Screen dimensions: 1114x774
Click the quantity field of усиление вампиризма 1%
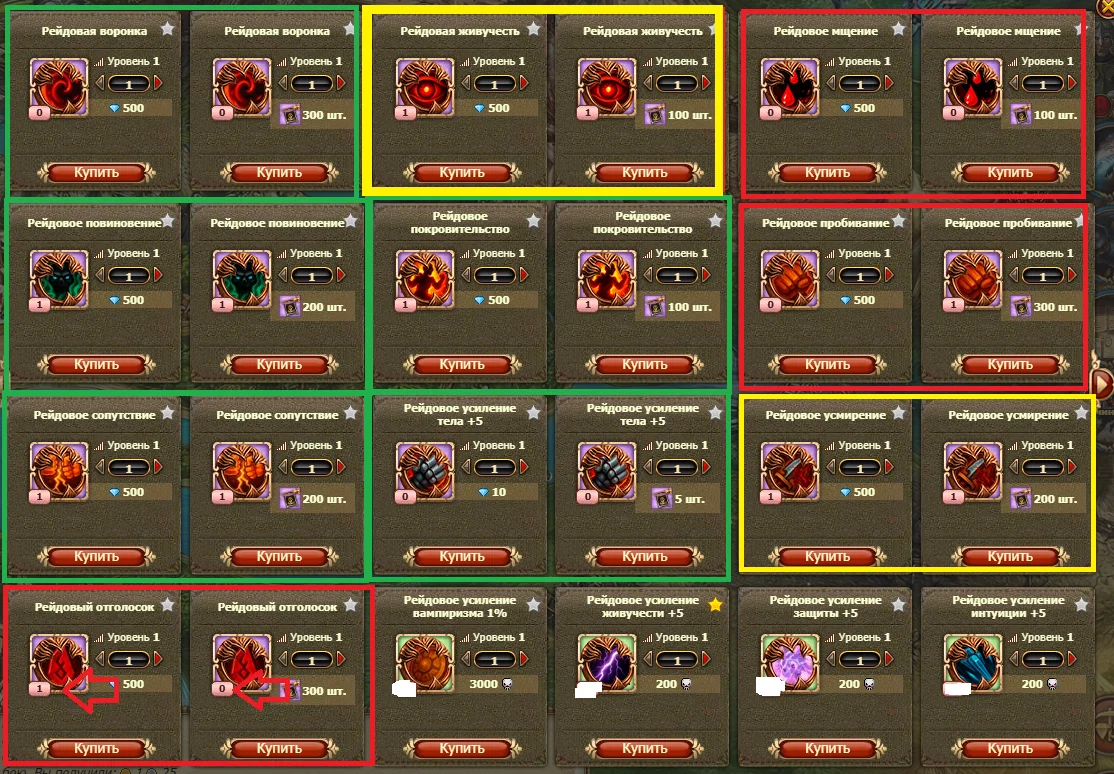point(494,660)
